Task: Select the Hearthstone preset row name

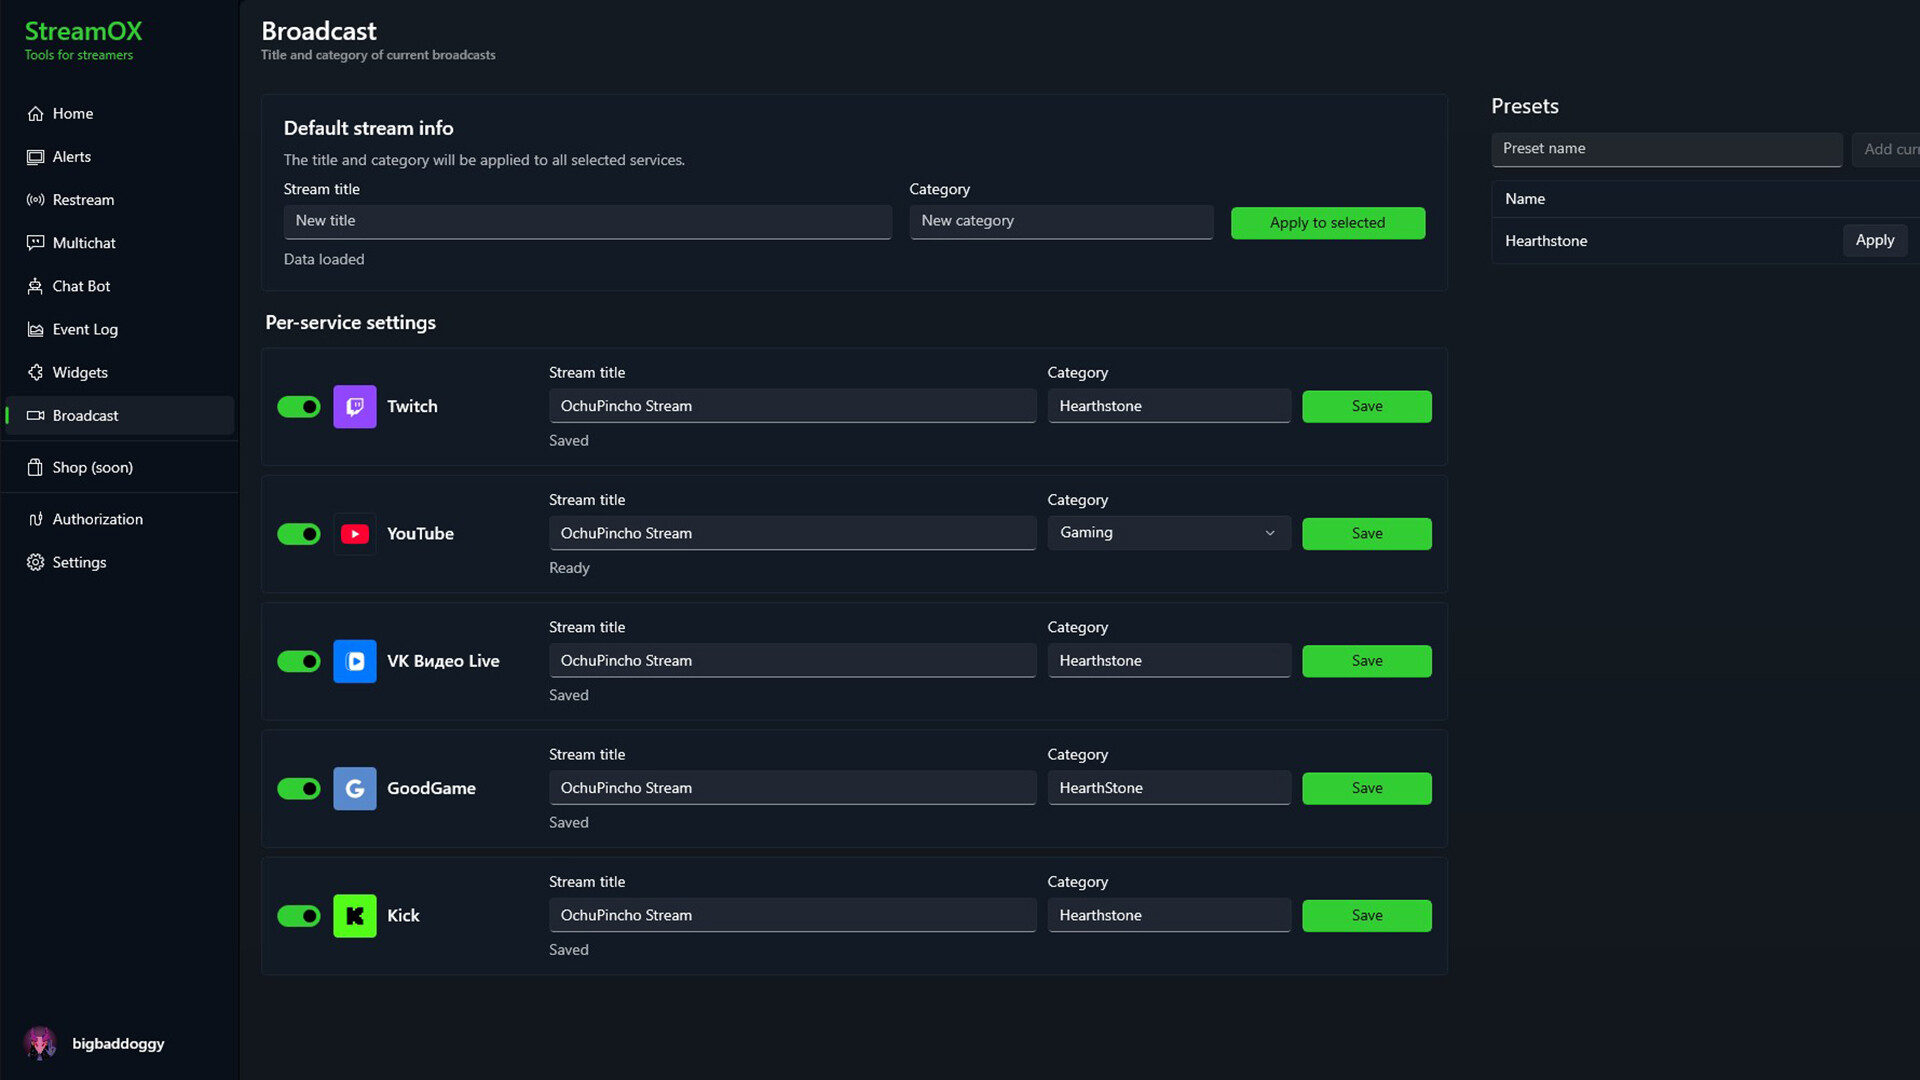Action: point(1546,241)
